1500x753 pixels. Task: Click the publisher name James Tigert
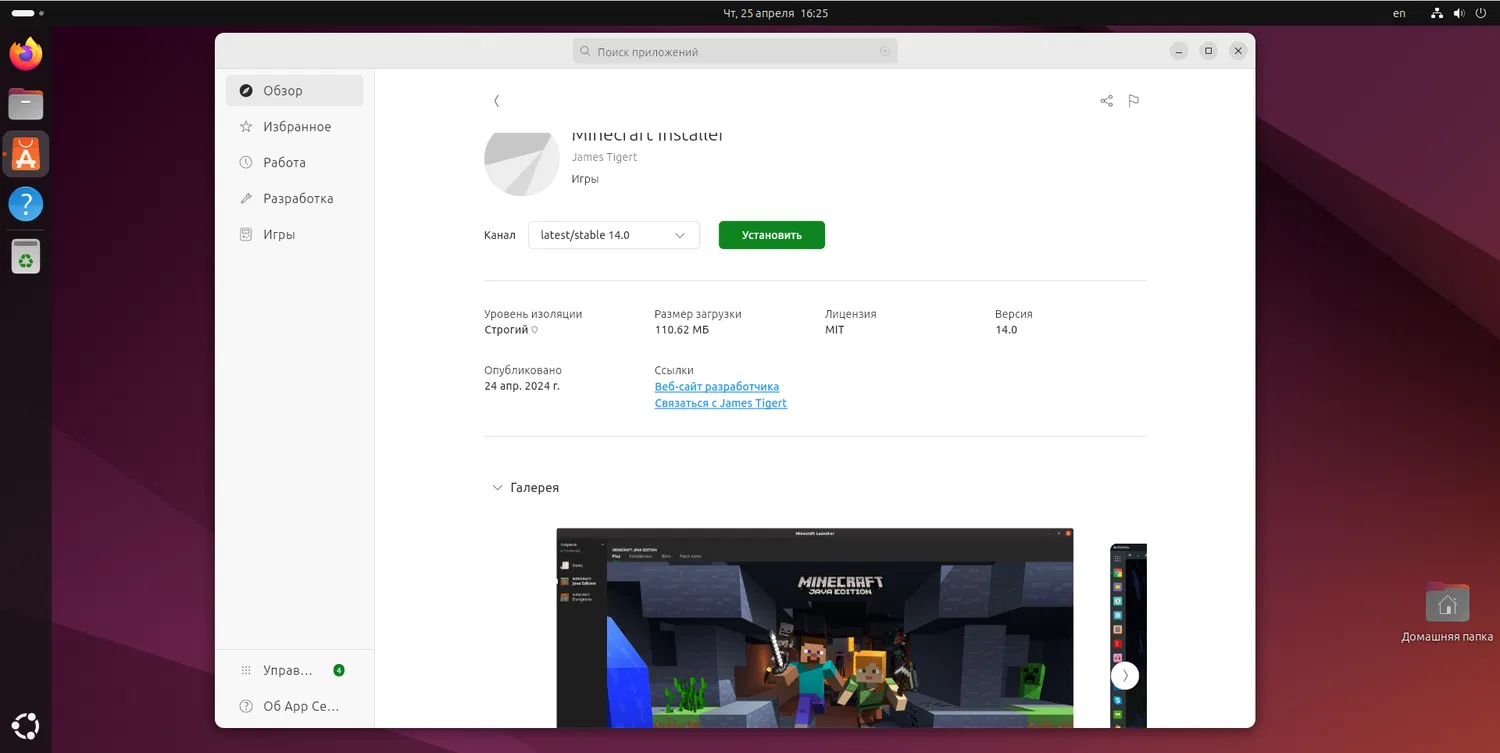point(604,157)
